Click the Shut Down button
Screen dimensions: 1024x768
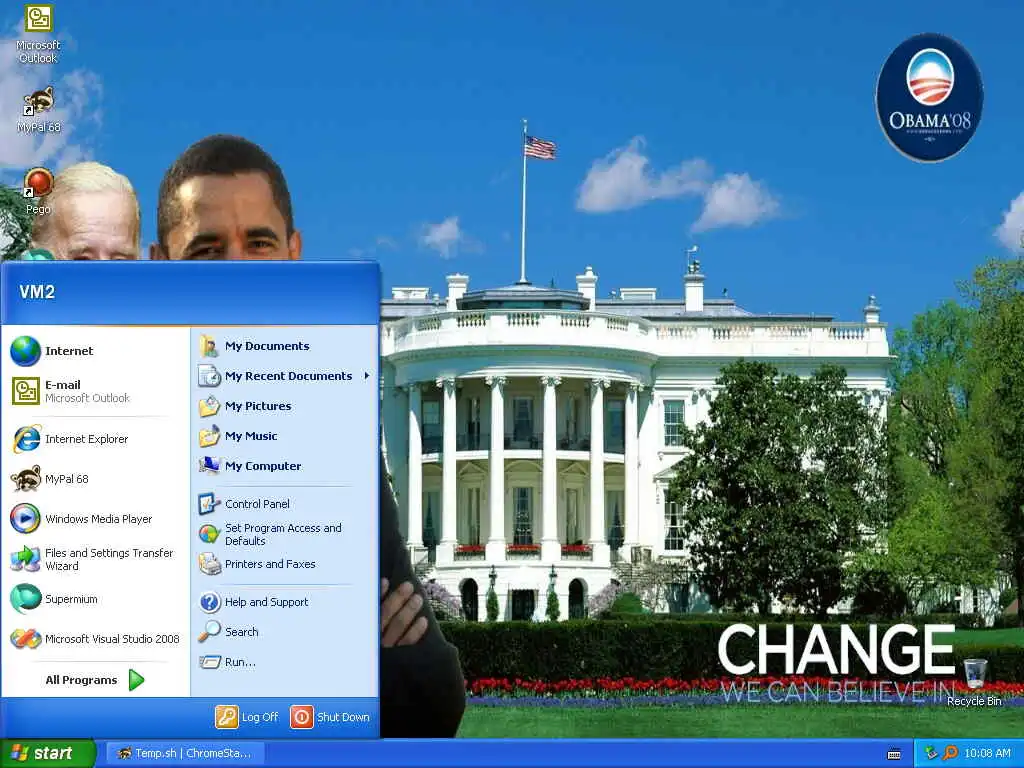(330, 716)
